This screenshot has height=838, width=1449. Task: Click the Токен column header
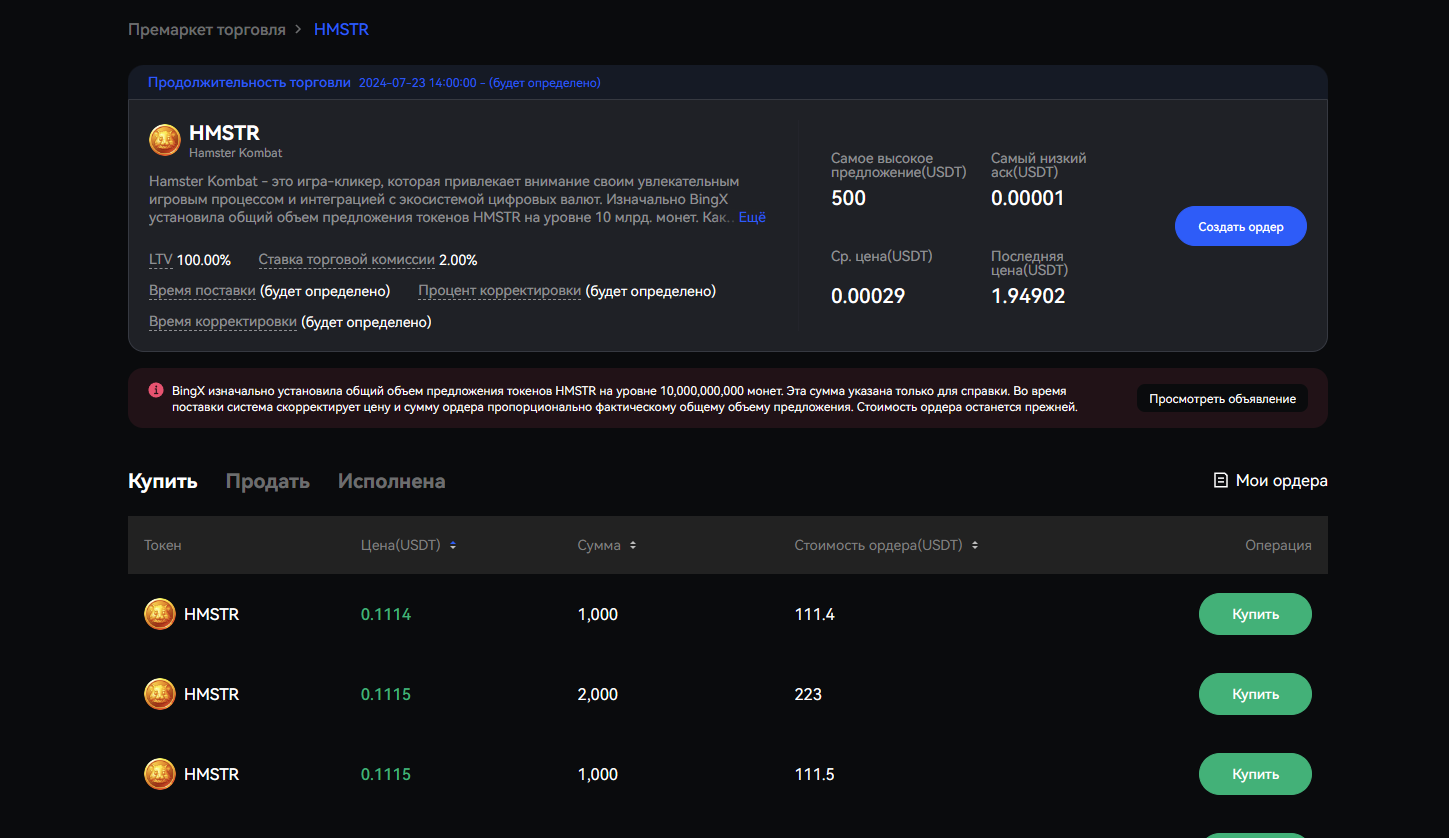163,545
